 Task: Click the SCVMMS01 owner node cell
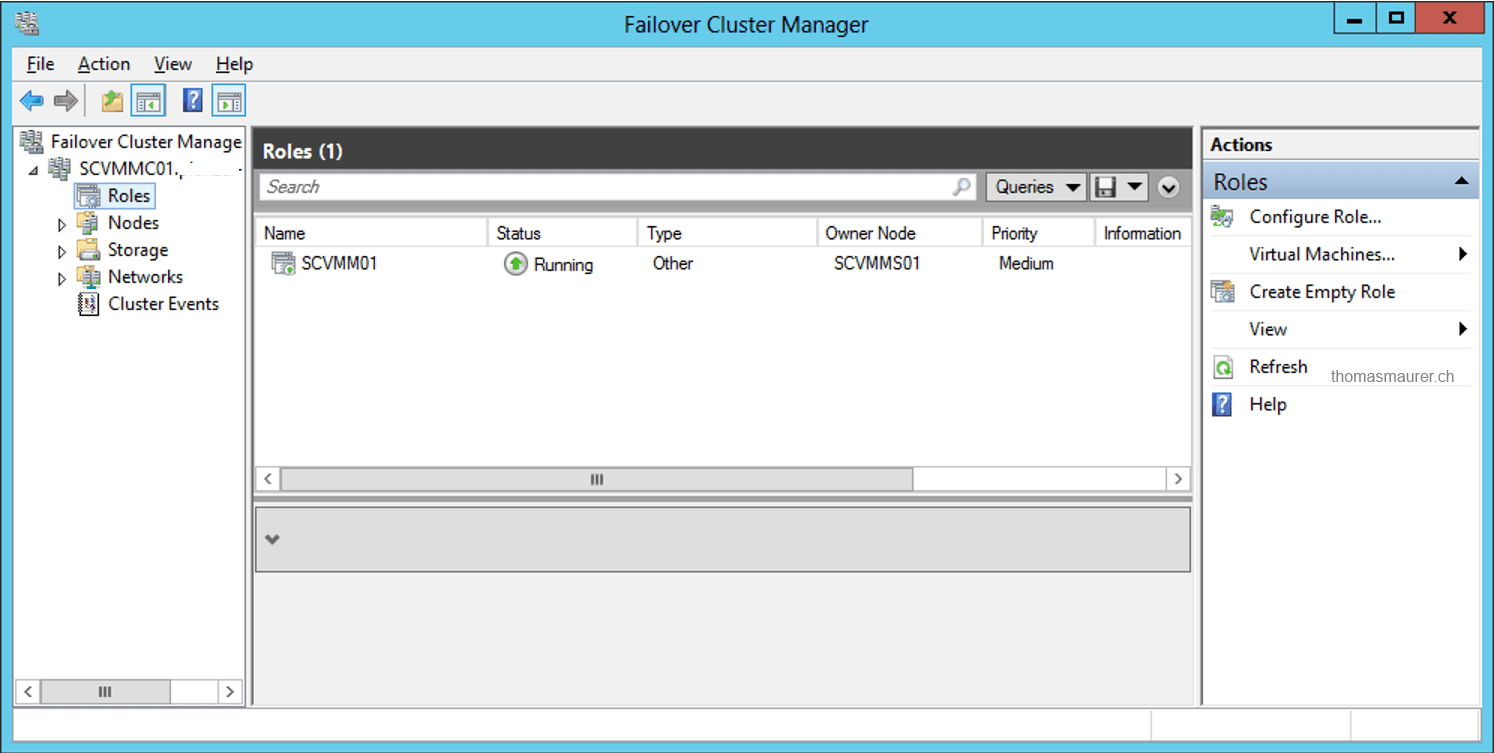coord(877,264)
